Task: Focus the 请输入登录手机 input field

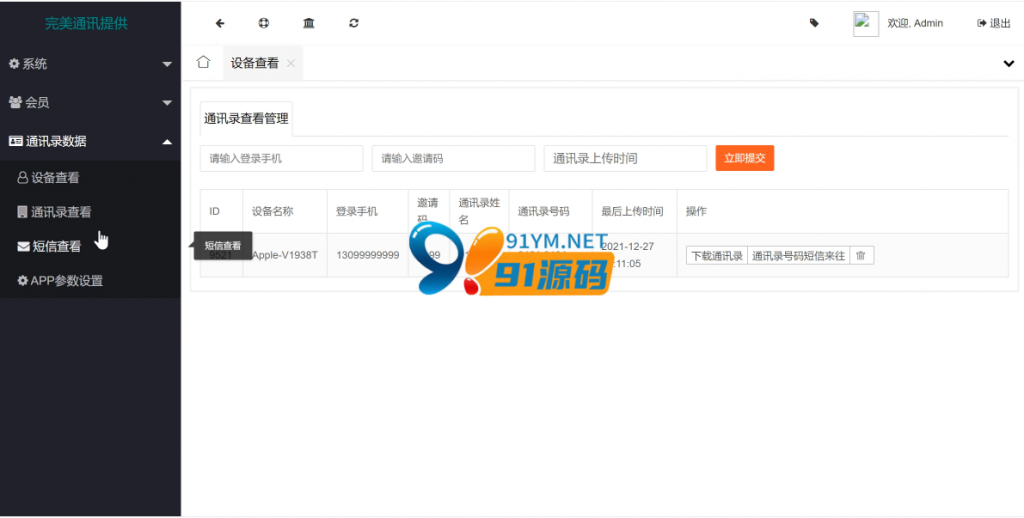Action: 281,158
